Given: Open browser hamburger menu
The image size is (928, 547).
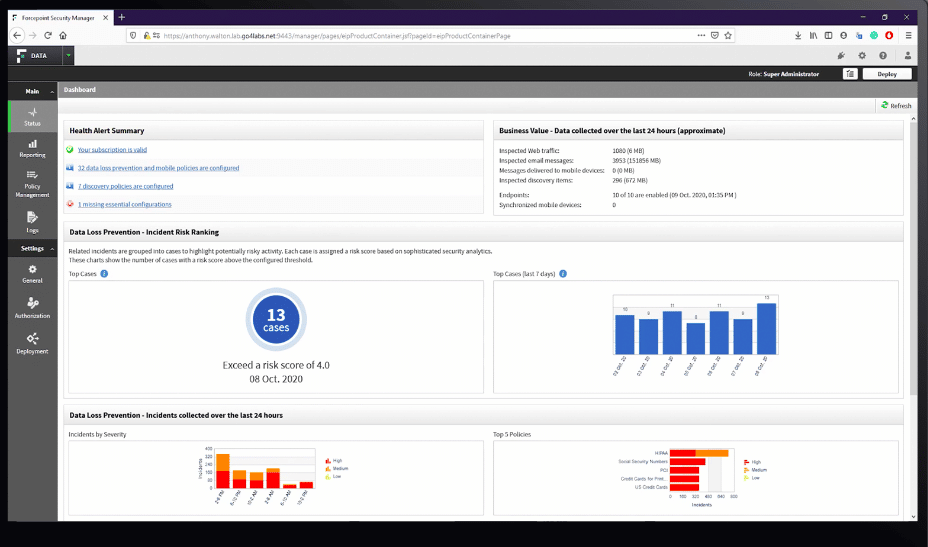Looking at the screenshot, I should pos(908,36).
